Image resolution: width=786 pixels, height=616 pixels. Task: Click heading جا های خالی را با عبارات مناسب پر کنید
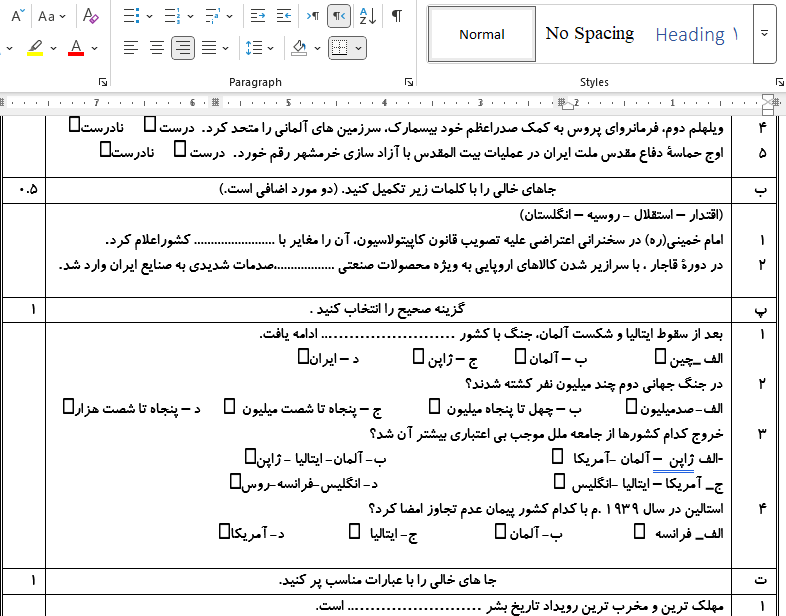click(x=387, y=580)
